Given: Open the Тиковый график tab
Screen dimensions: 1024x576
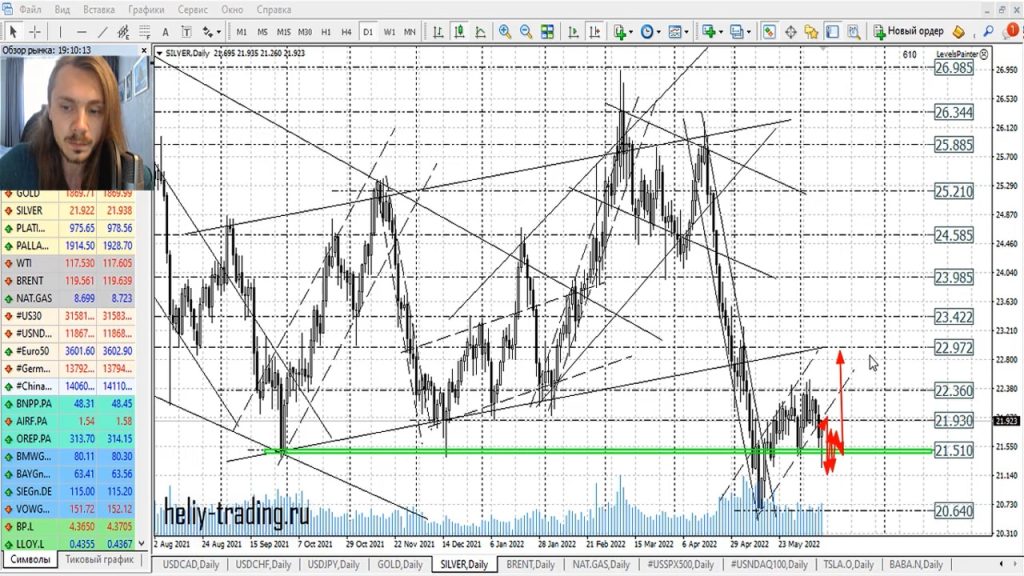Looking at the screenshot, I should click(99, 561).
